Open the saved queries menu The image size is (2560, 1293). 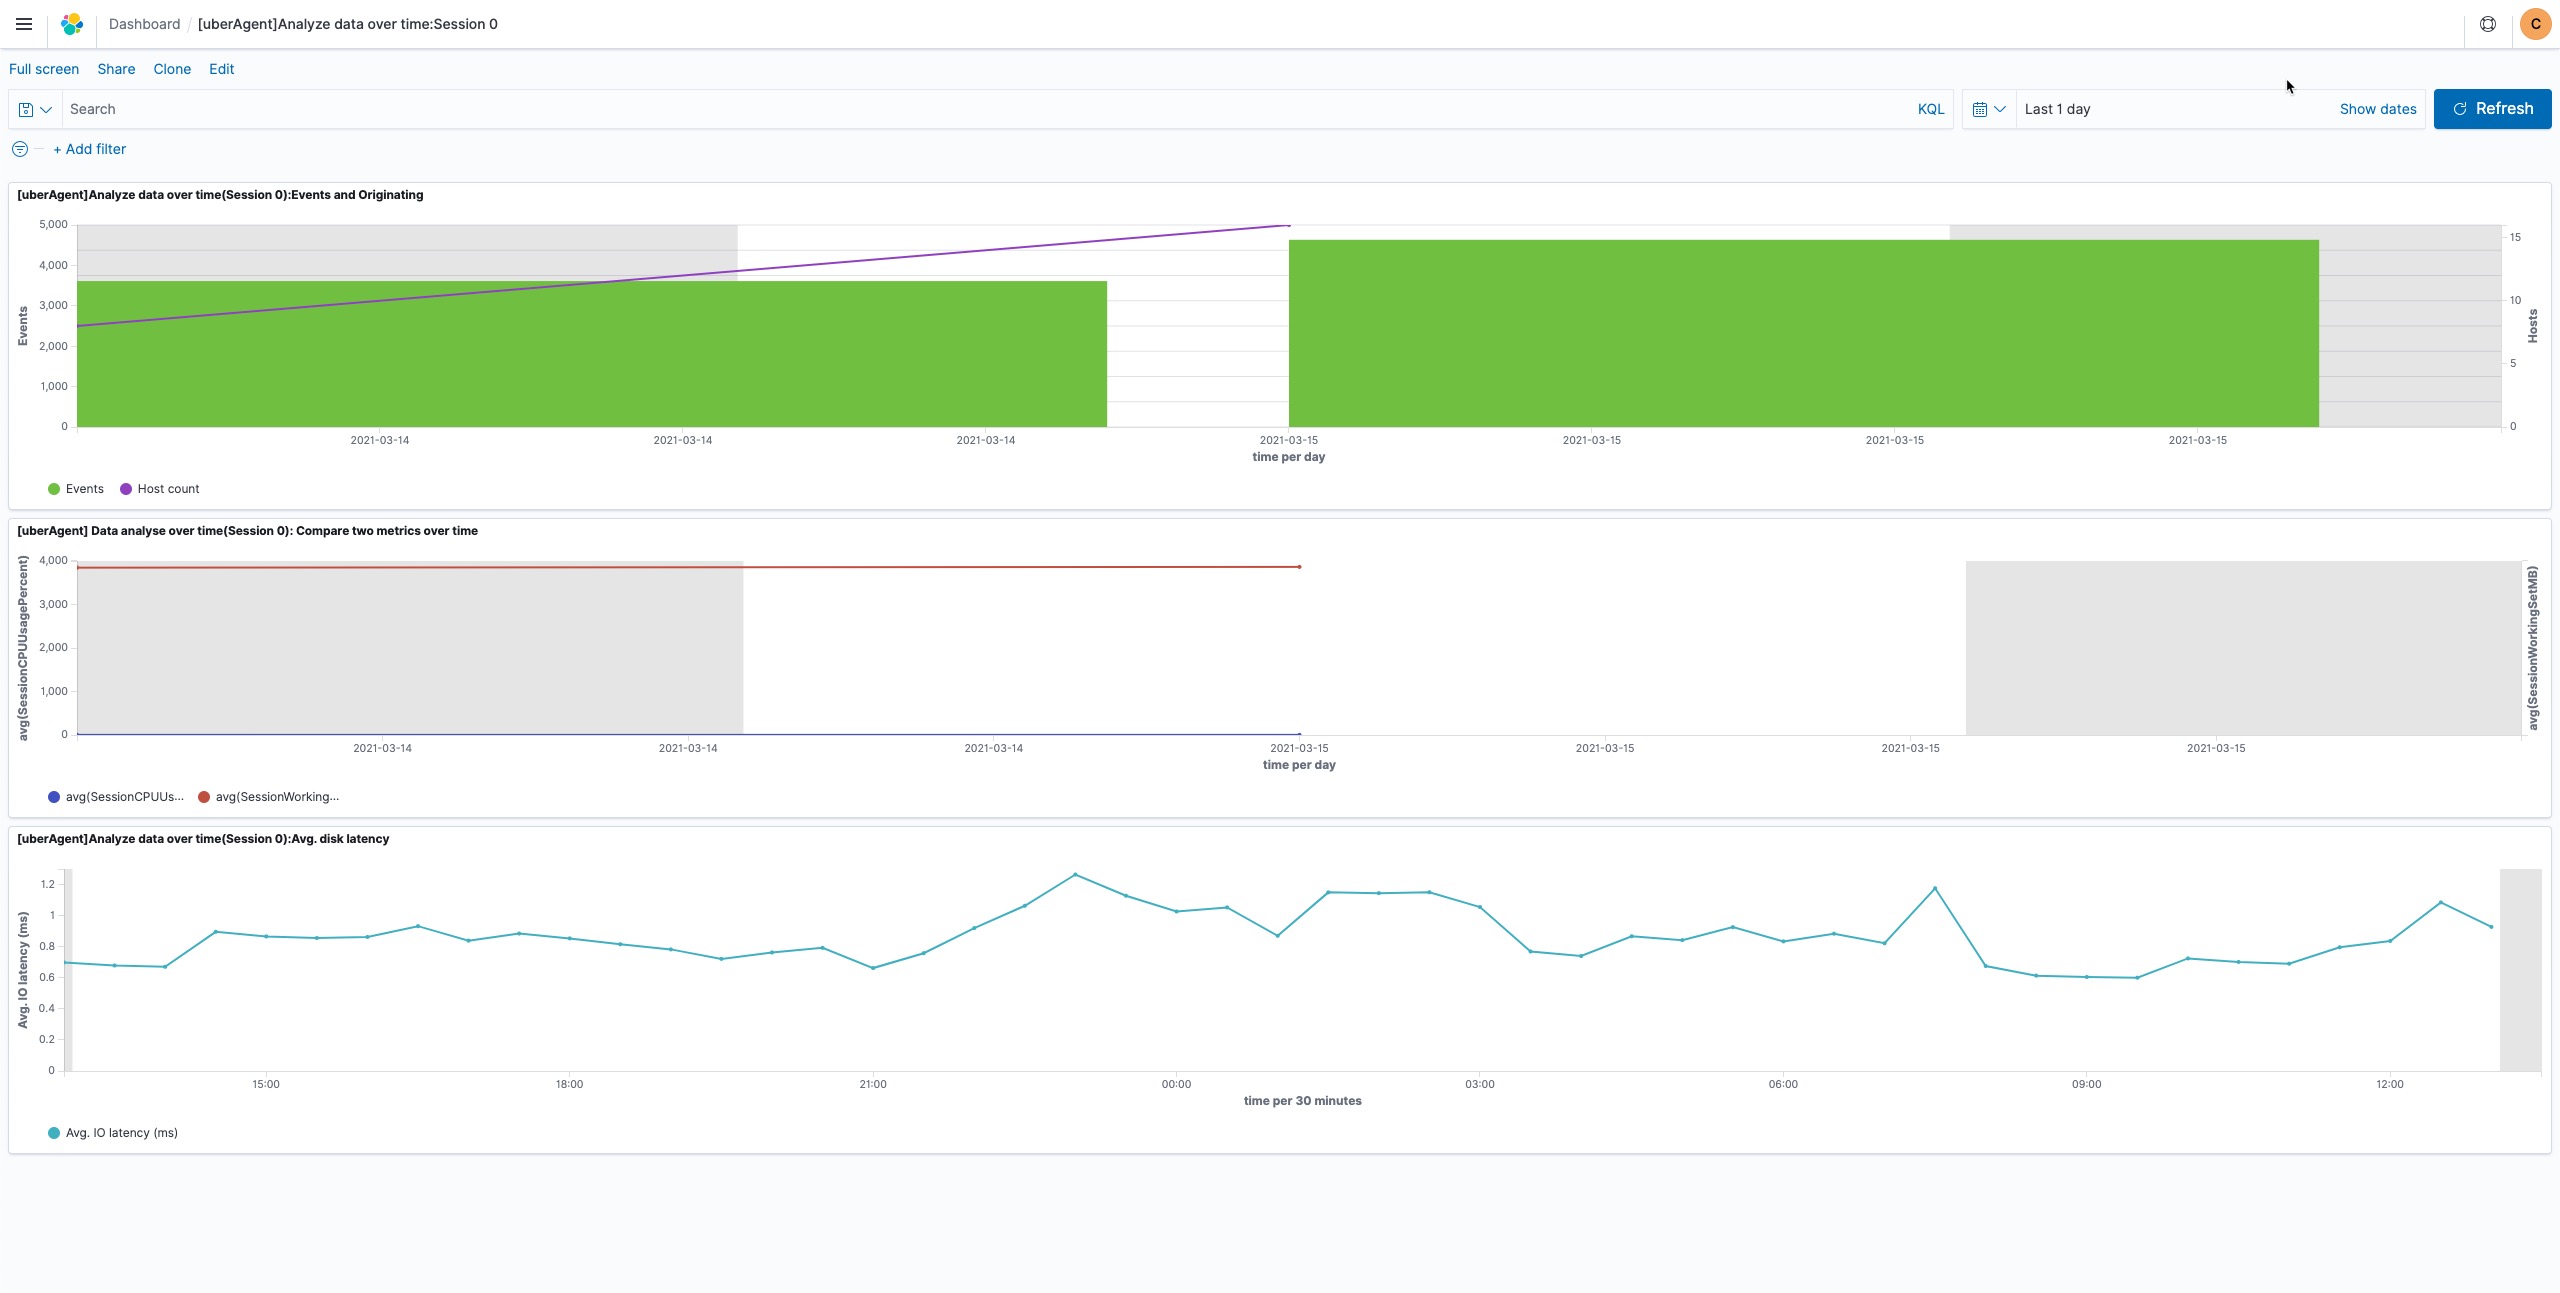[x=35, y=109]
